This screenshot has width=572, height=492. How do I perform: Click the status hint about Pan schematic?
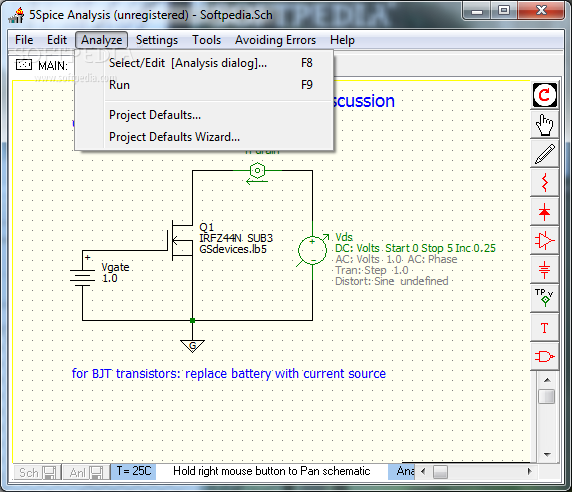coord(272,471)
